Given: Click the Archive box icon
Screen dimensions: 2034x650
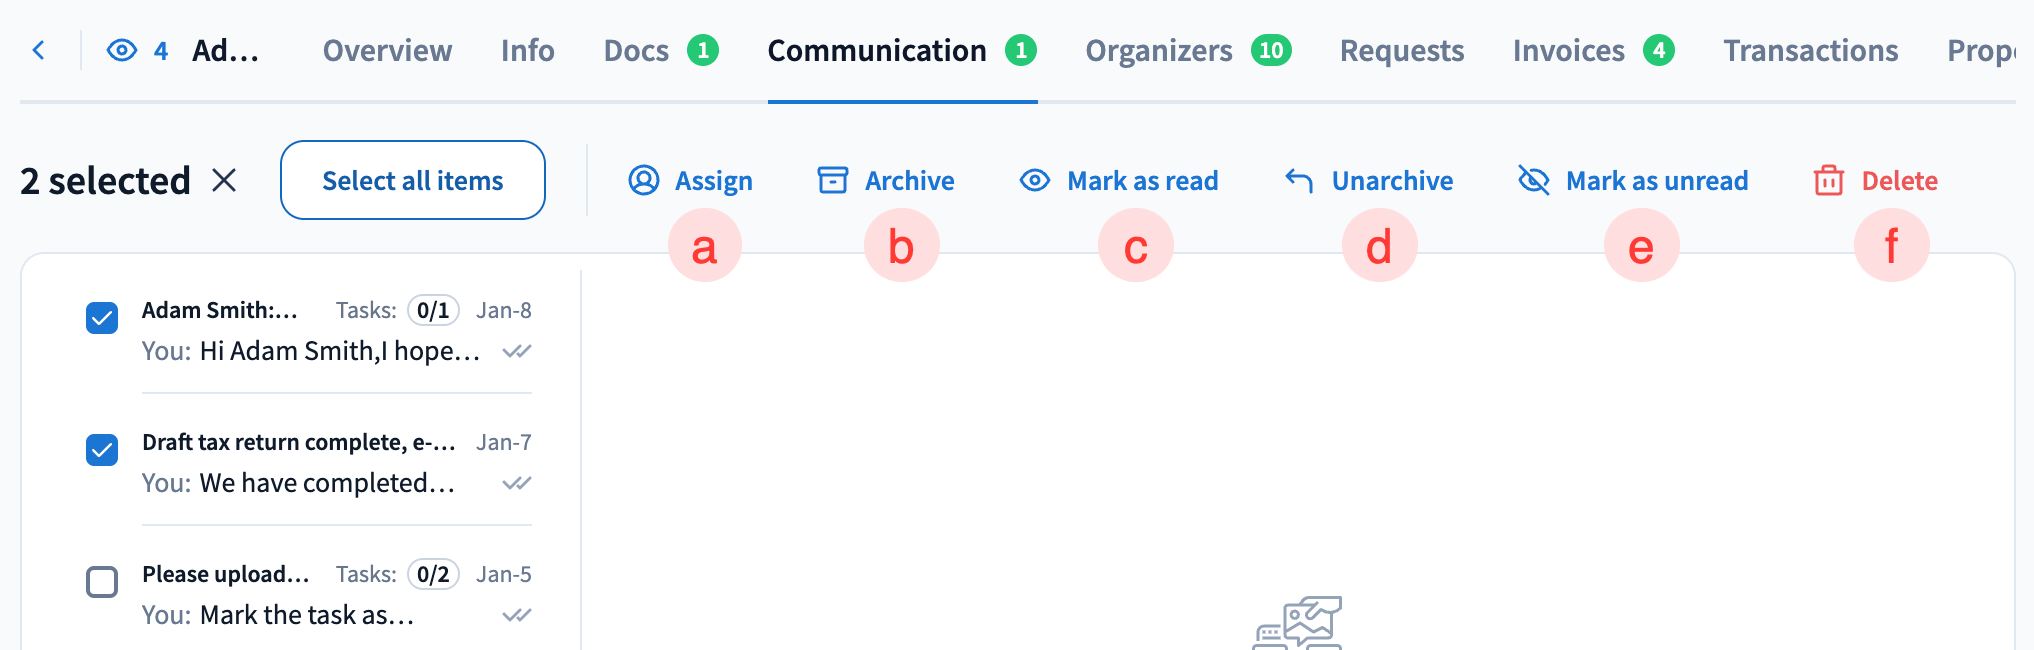Looking at the screenshot, I should point(833,180).
